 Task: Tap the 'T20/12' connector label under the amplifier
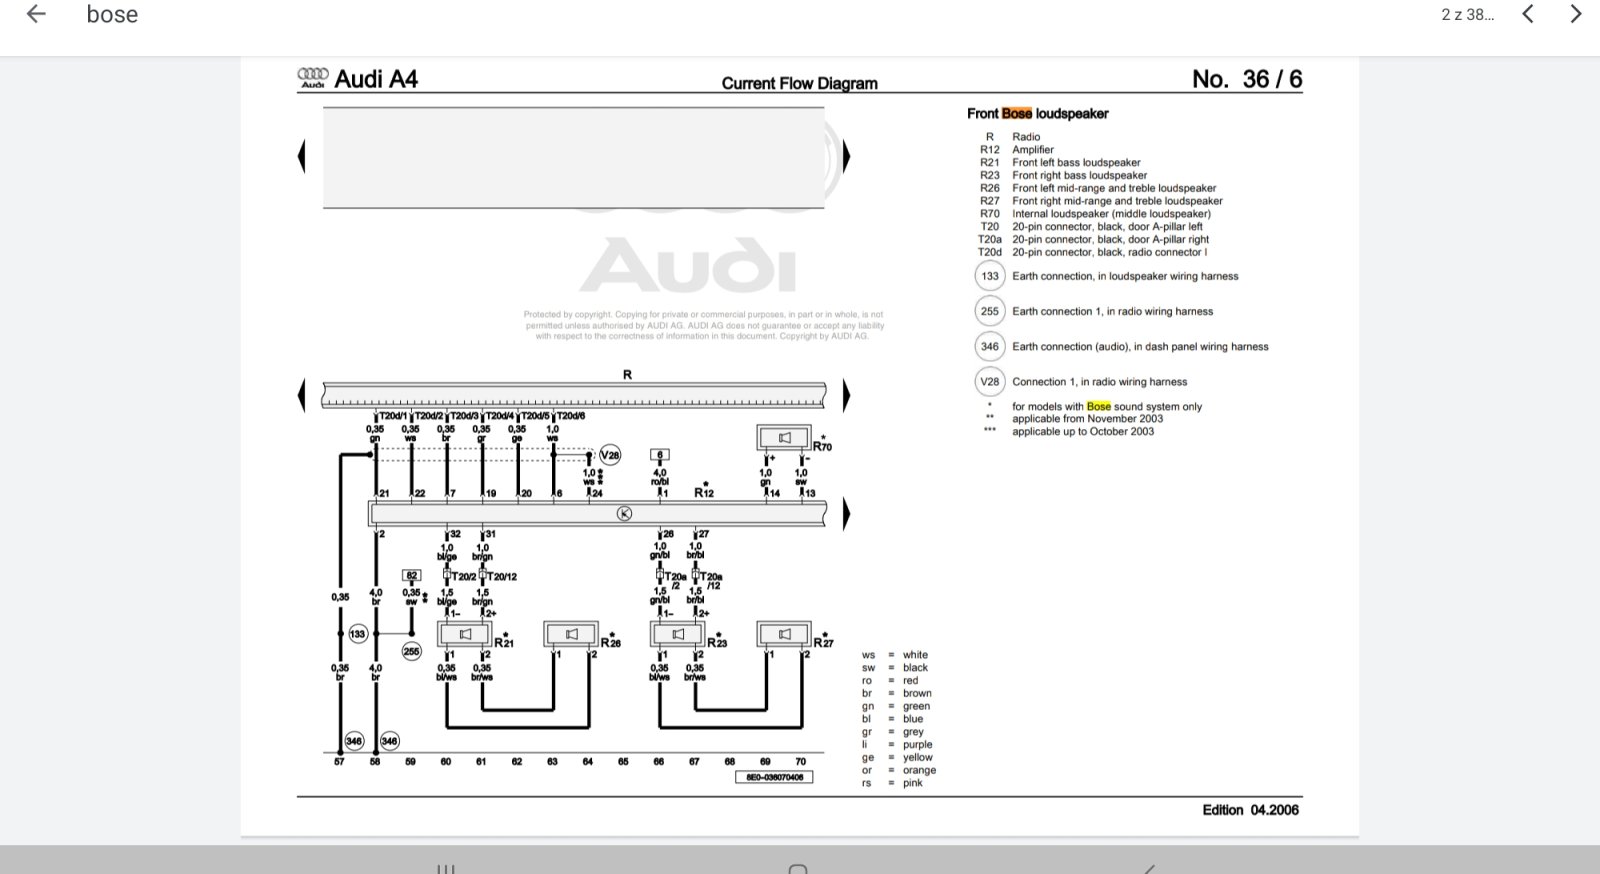[x=502, y=577]
